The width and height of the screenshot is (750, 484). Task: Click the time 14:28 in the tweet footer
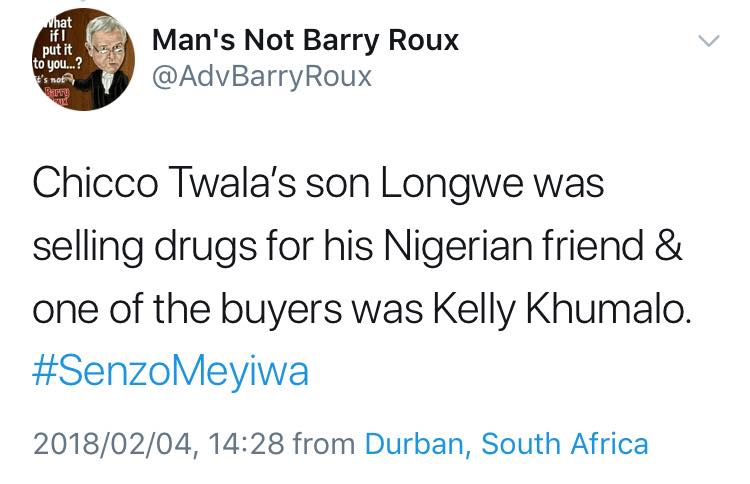point(246,444)
